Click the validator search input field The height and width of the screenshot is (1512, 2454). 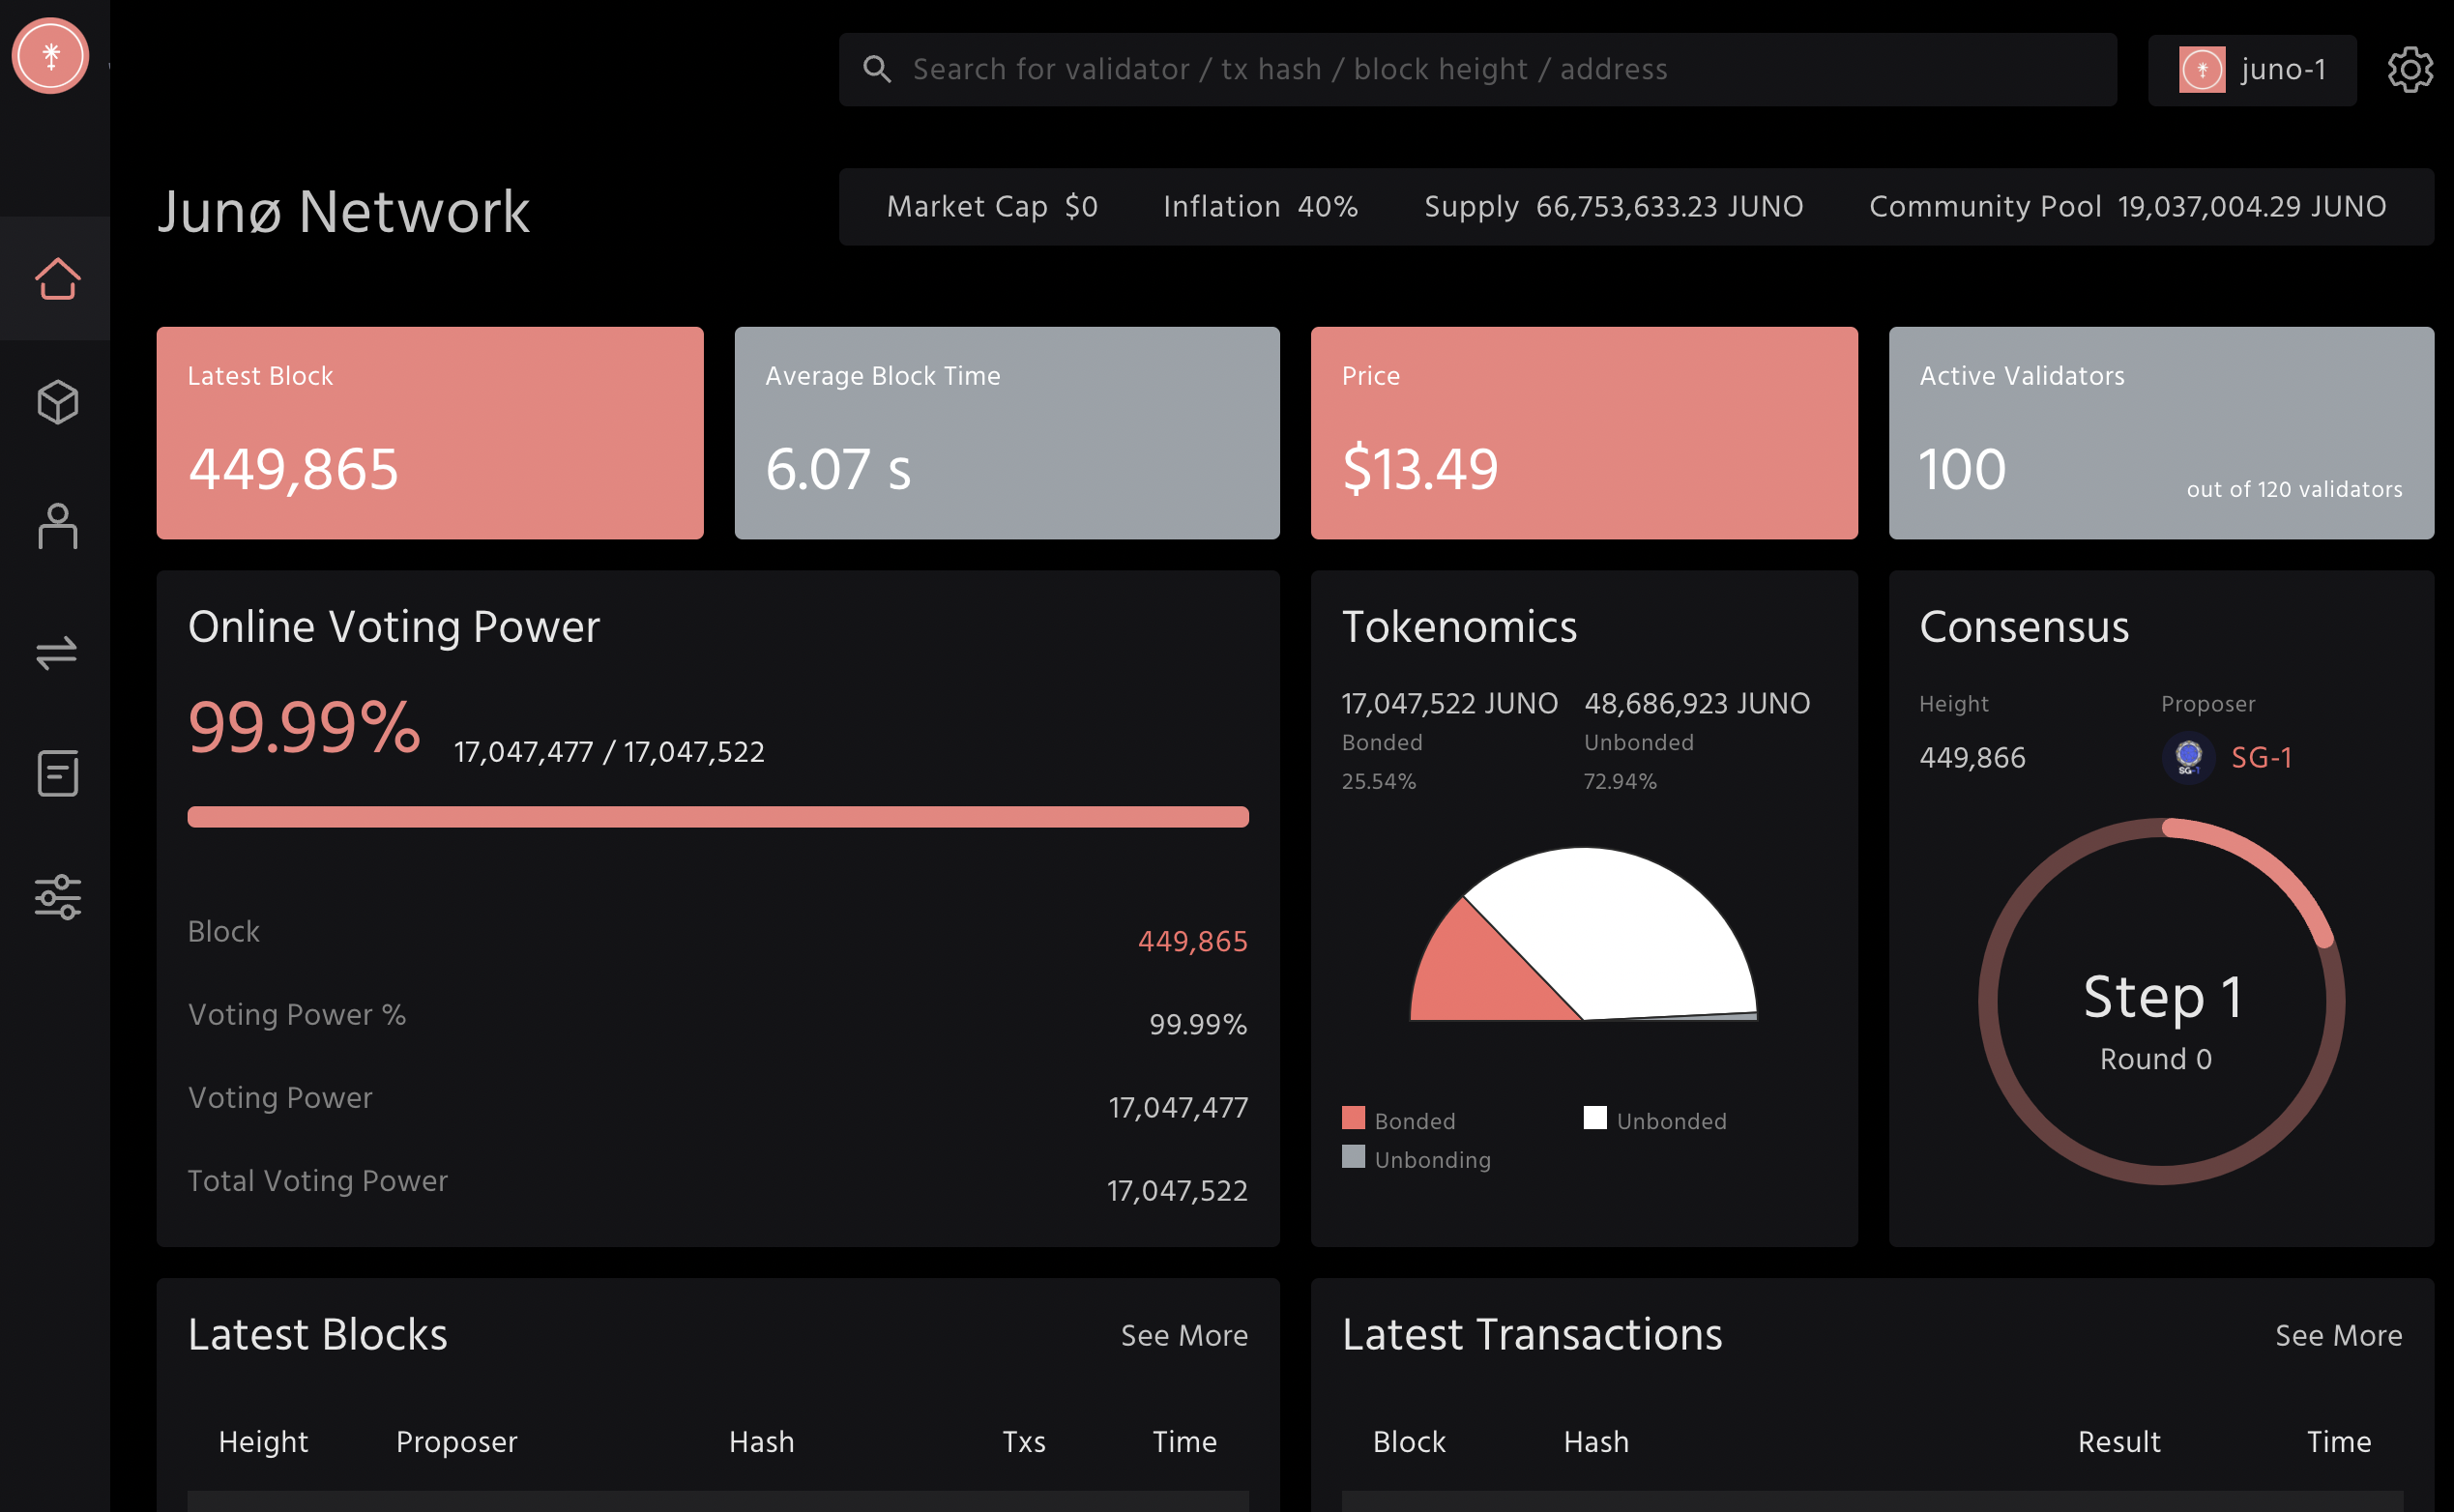click(1480, 70)
